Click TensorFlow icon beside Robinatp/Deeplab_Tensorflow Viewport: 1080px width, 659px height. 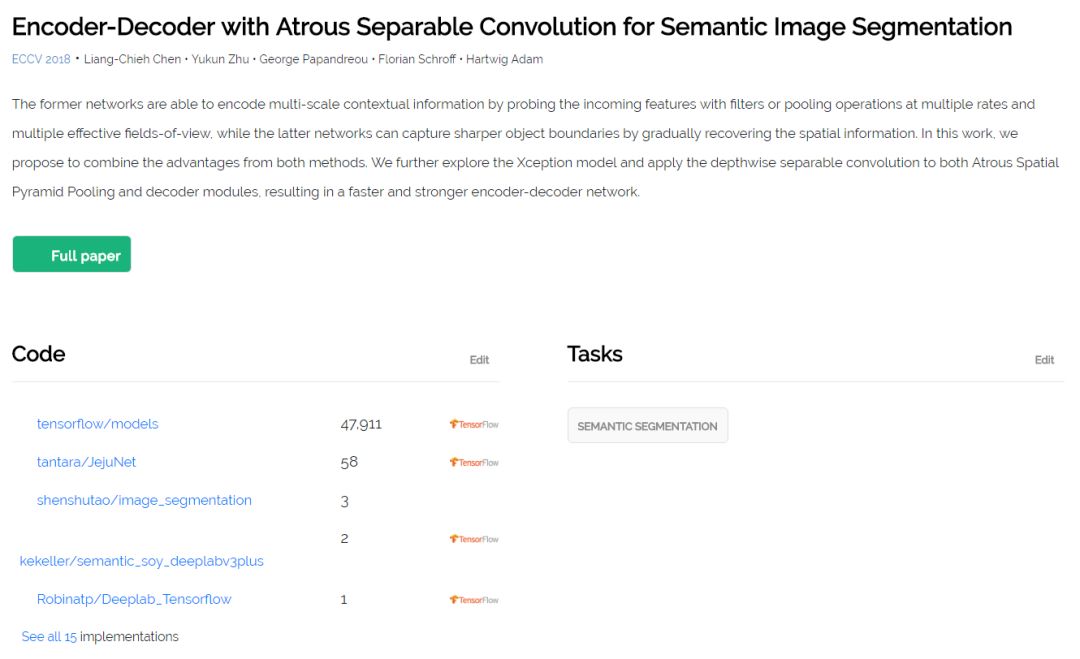click(474, 600)
